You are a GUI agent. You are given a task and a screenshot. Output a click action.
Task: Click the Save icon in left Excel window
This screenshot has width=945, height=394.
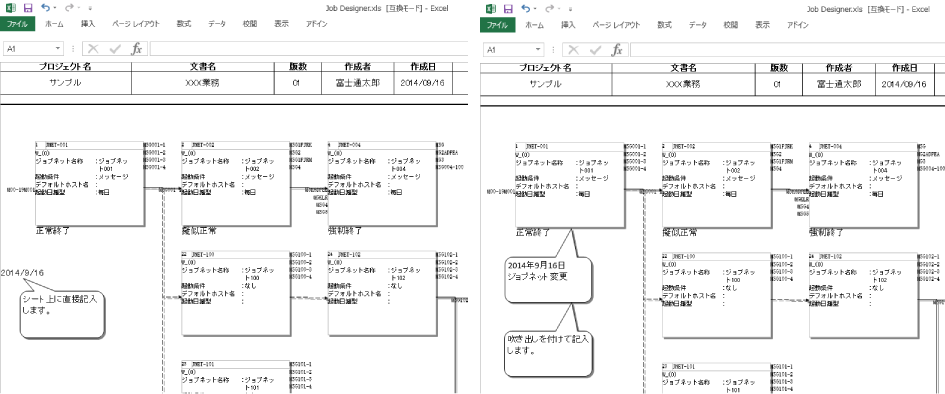click(27, 8)
